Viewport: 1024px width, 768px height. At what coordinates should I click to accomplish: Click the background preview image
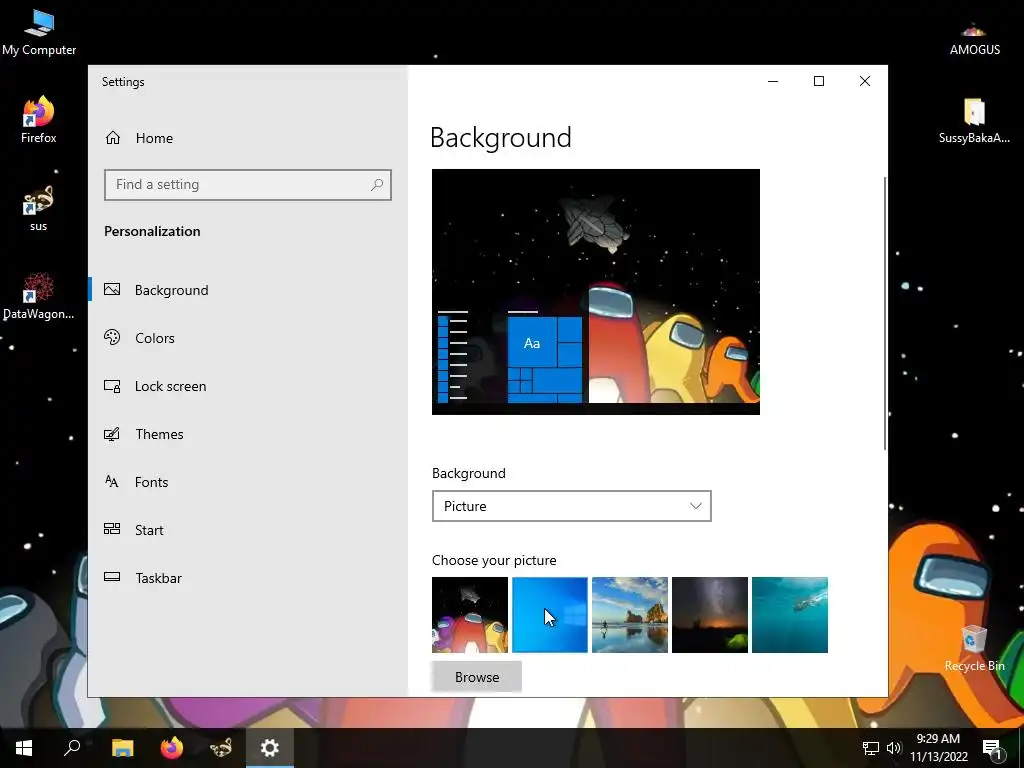596,291
